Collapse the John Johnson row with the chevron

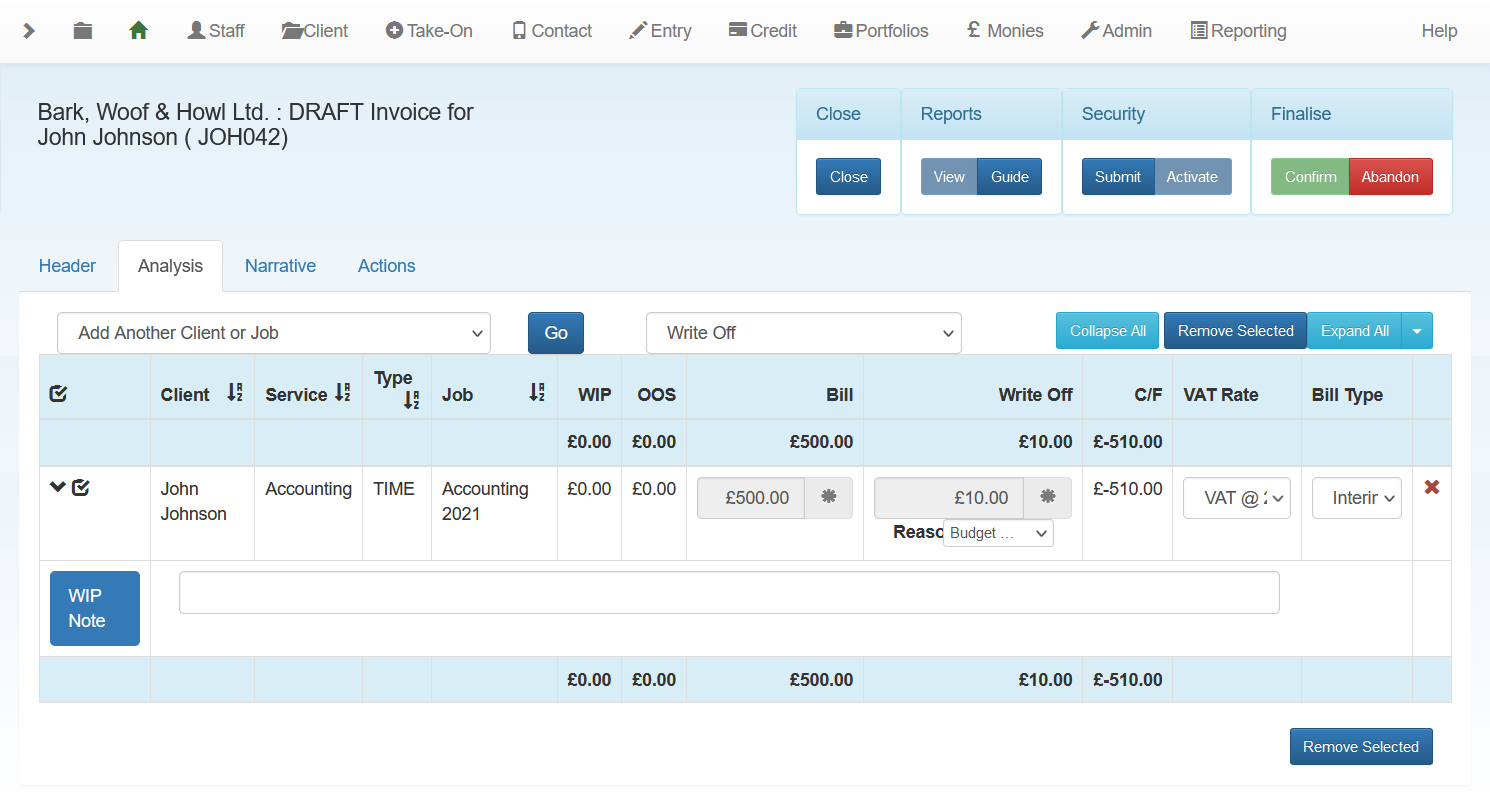pyautogui.click(x=58, y=487)
